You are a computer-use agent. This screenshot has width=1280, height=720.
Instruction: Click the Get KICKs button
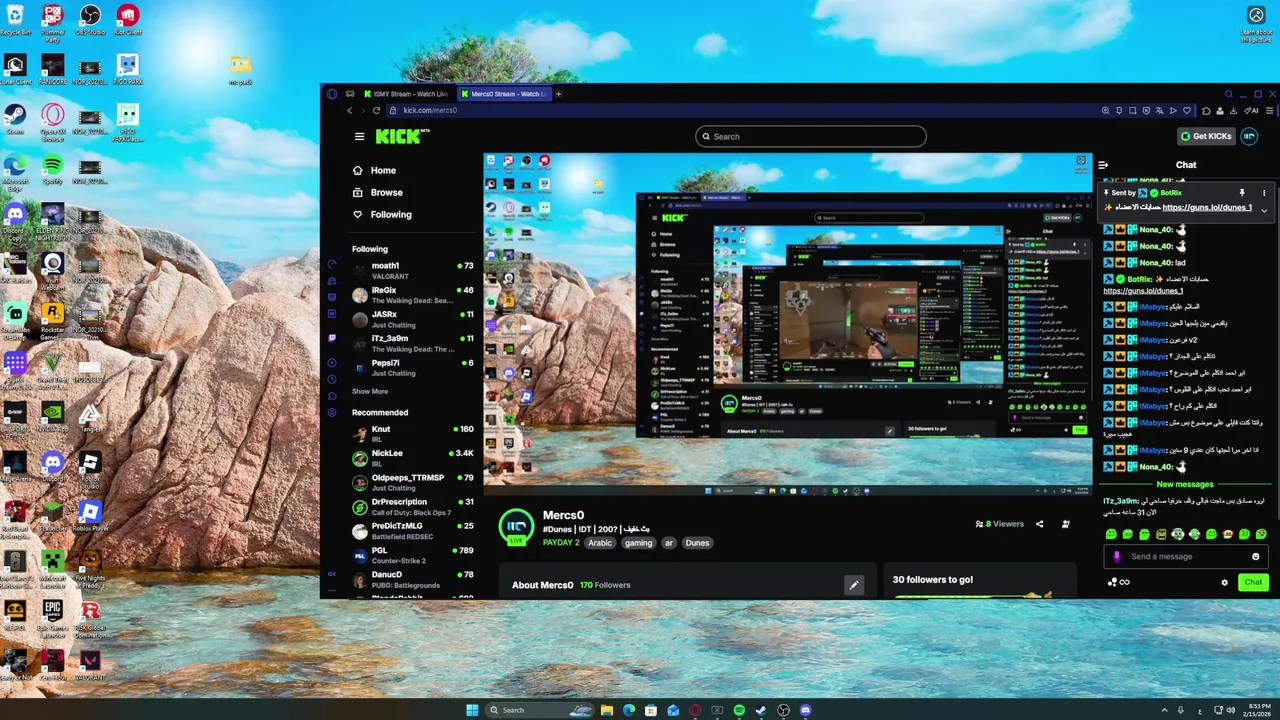[1206, 136]
